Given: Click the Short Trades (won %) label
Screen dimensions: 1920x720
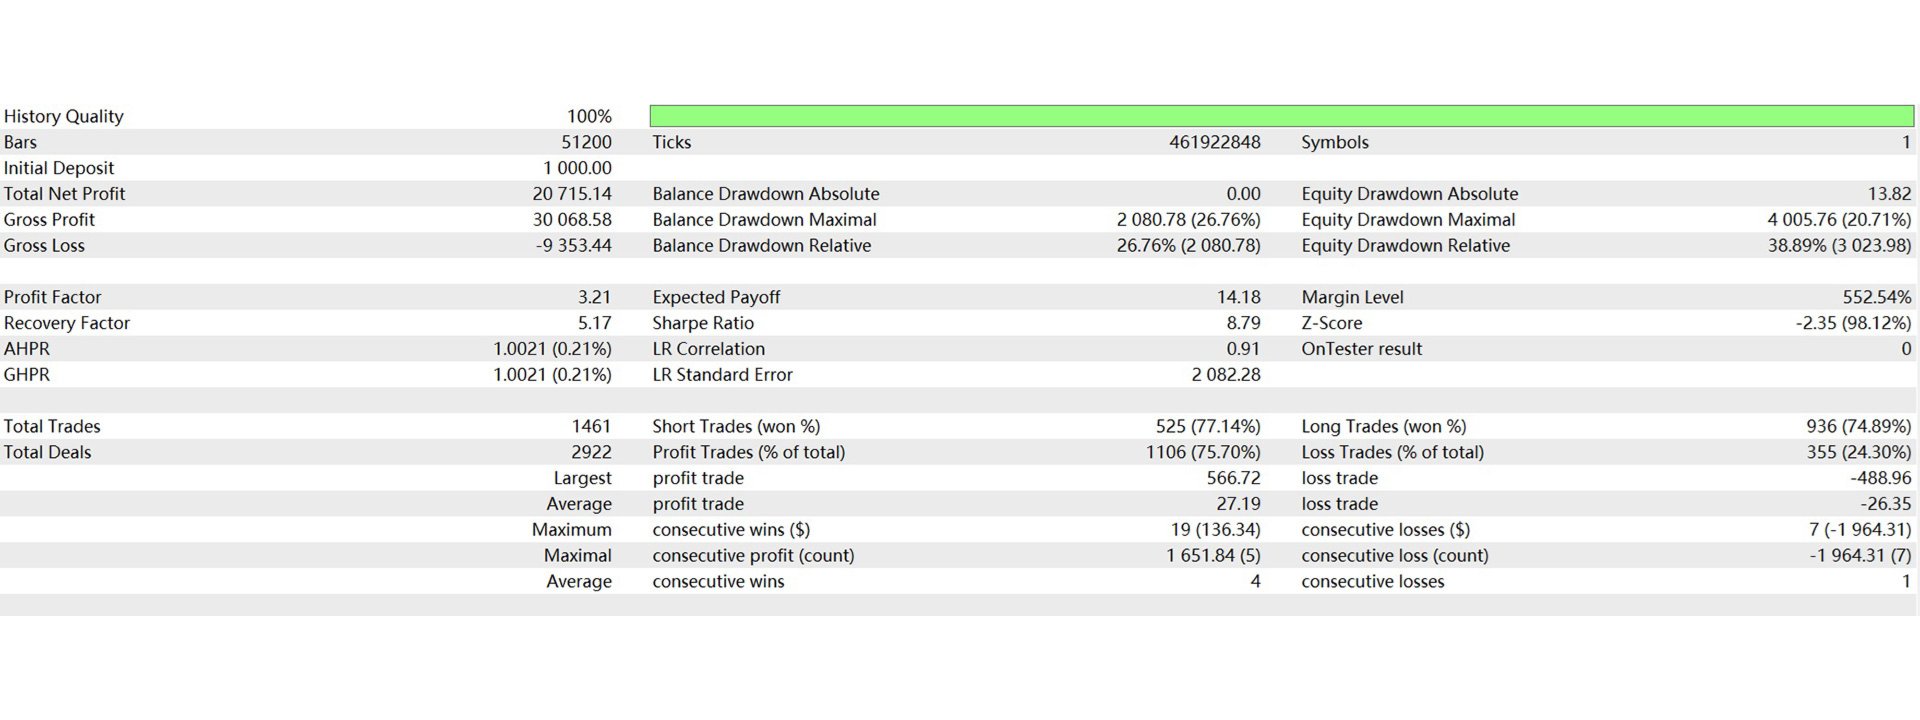Looking at the screenshot, I should pos(736,426).
